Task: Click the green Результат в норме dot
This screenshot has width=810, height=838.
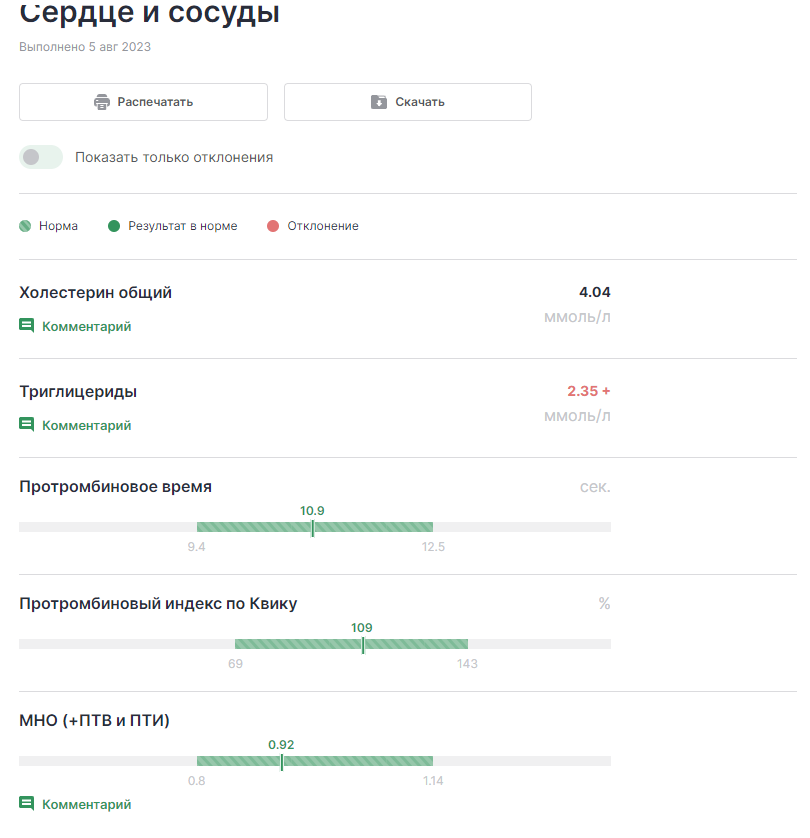Action: click(x=114, y=226)
